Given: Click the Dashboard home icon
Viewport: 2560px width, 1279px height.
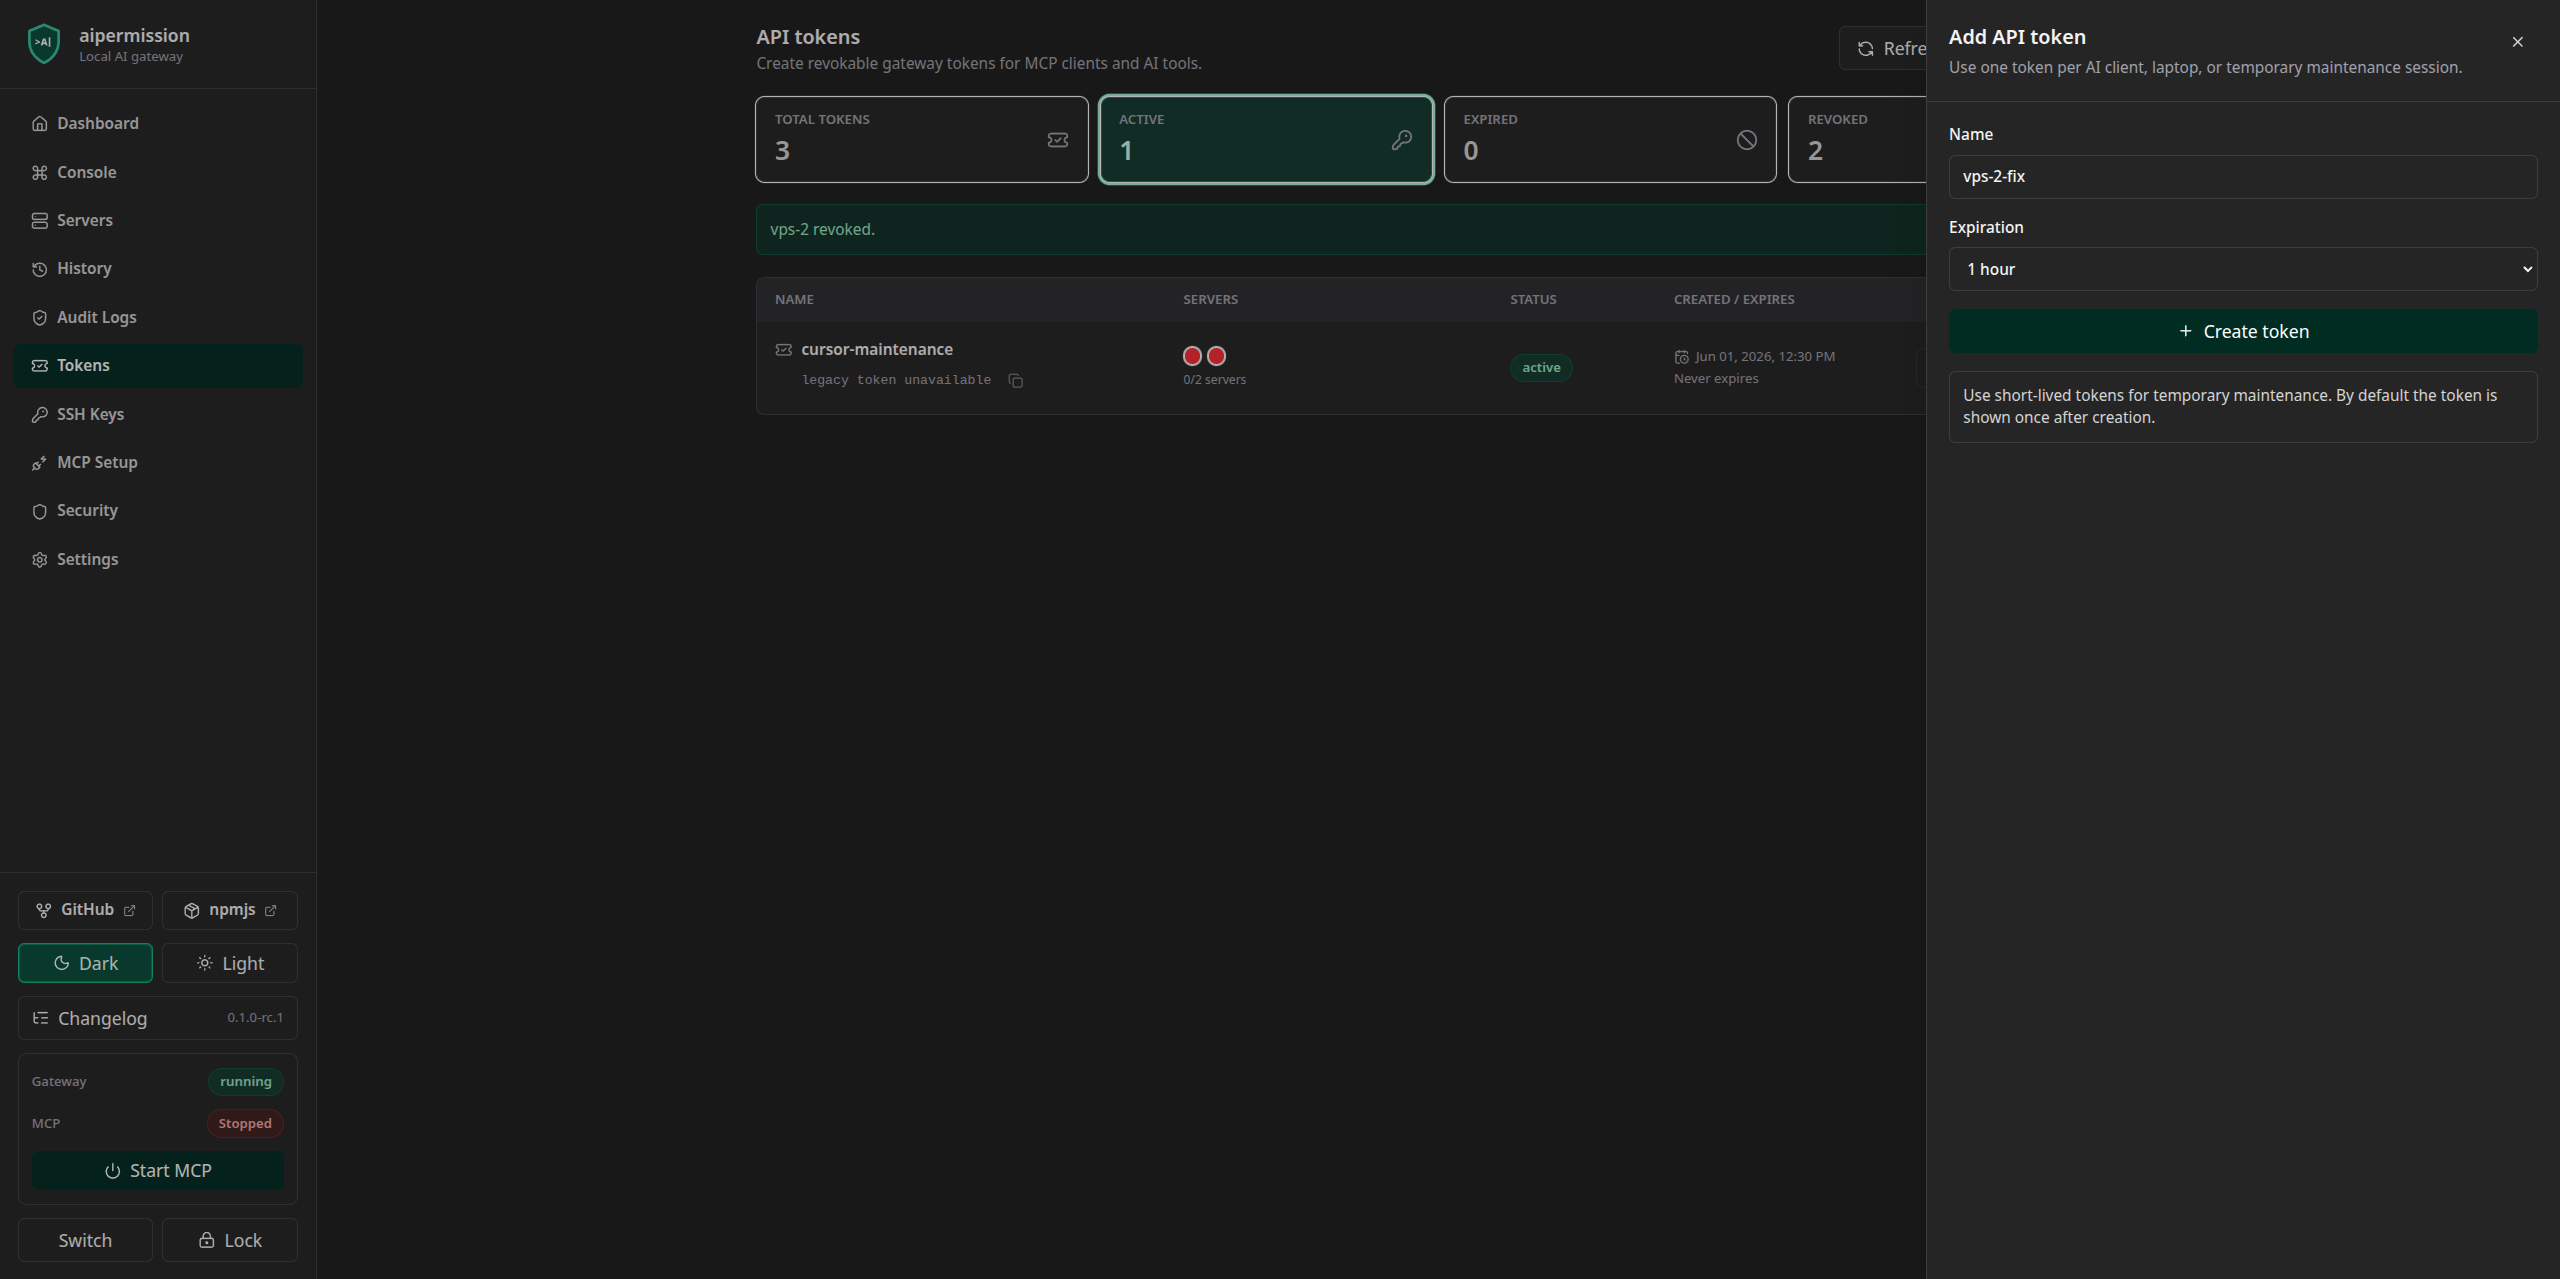Looking at the screenshot, I should (x=40, y=124).
